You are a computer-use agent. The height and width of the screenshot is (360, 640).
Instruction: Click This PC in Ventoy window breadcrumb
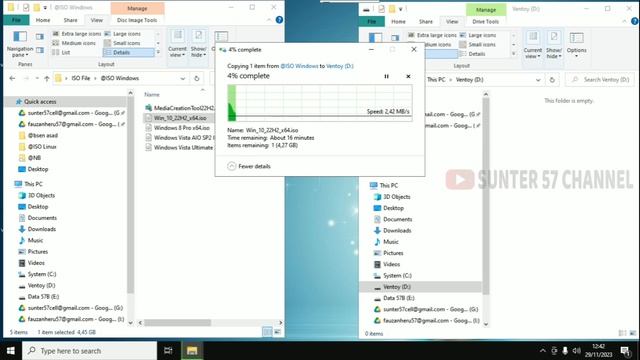tap(436, 80)
